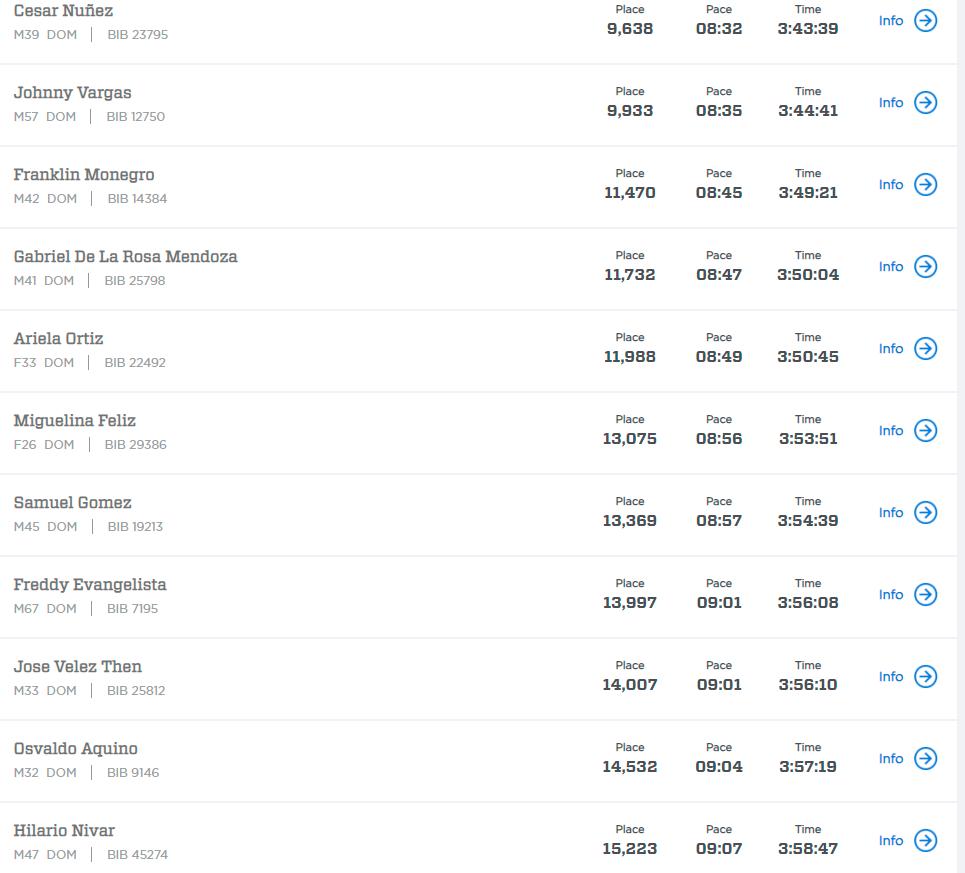Click the Info text for Osvaldo Aquino
This screenshot has width=965, height=873.
890,759
